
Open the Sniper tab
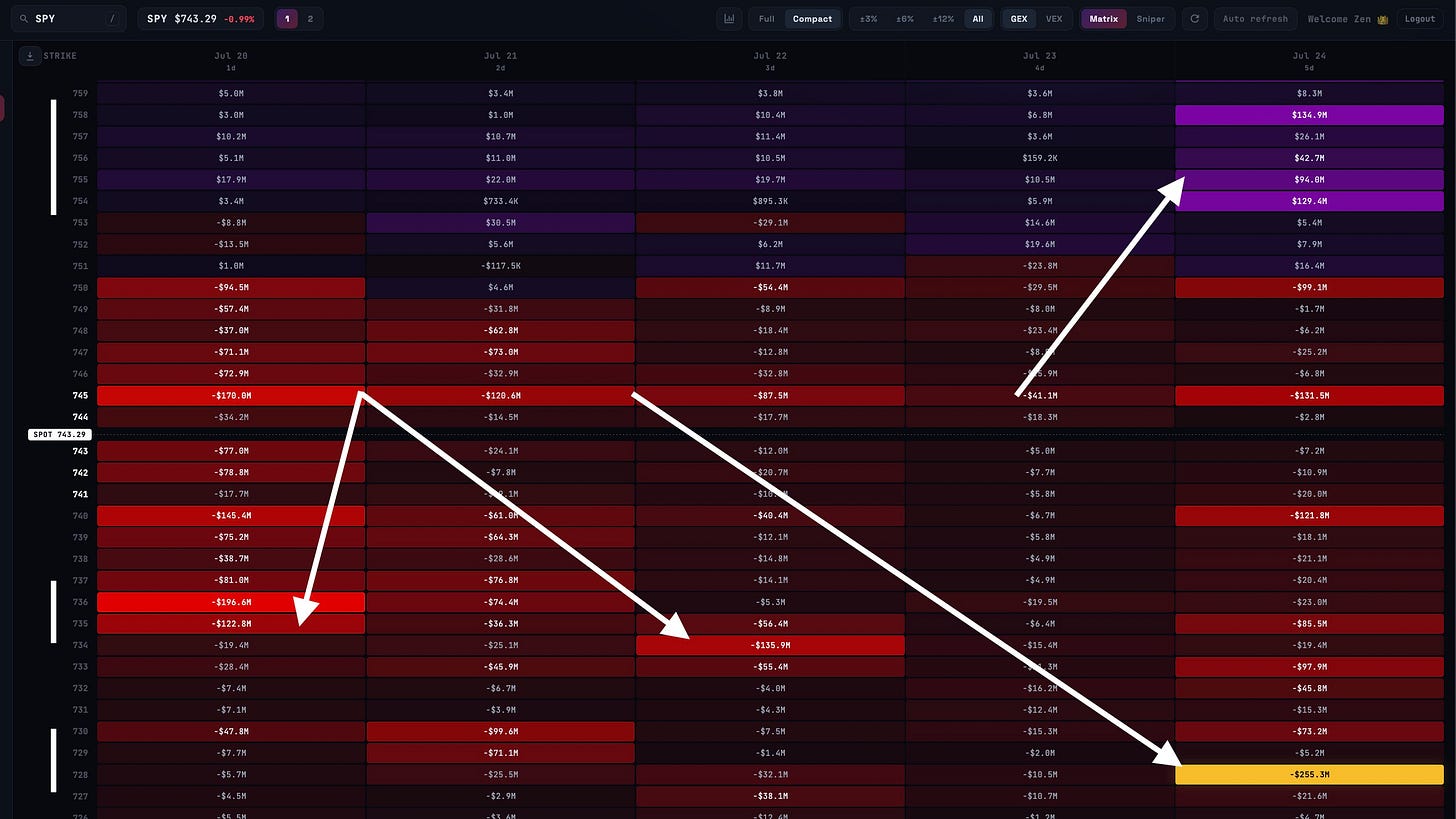[x=1151, y=19]
